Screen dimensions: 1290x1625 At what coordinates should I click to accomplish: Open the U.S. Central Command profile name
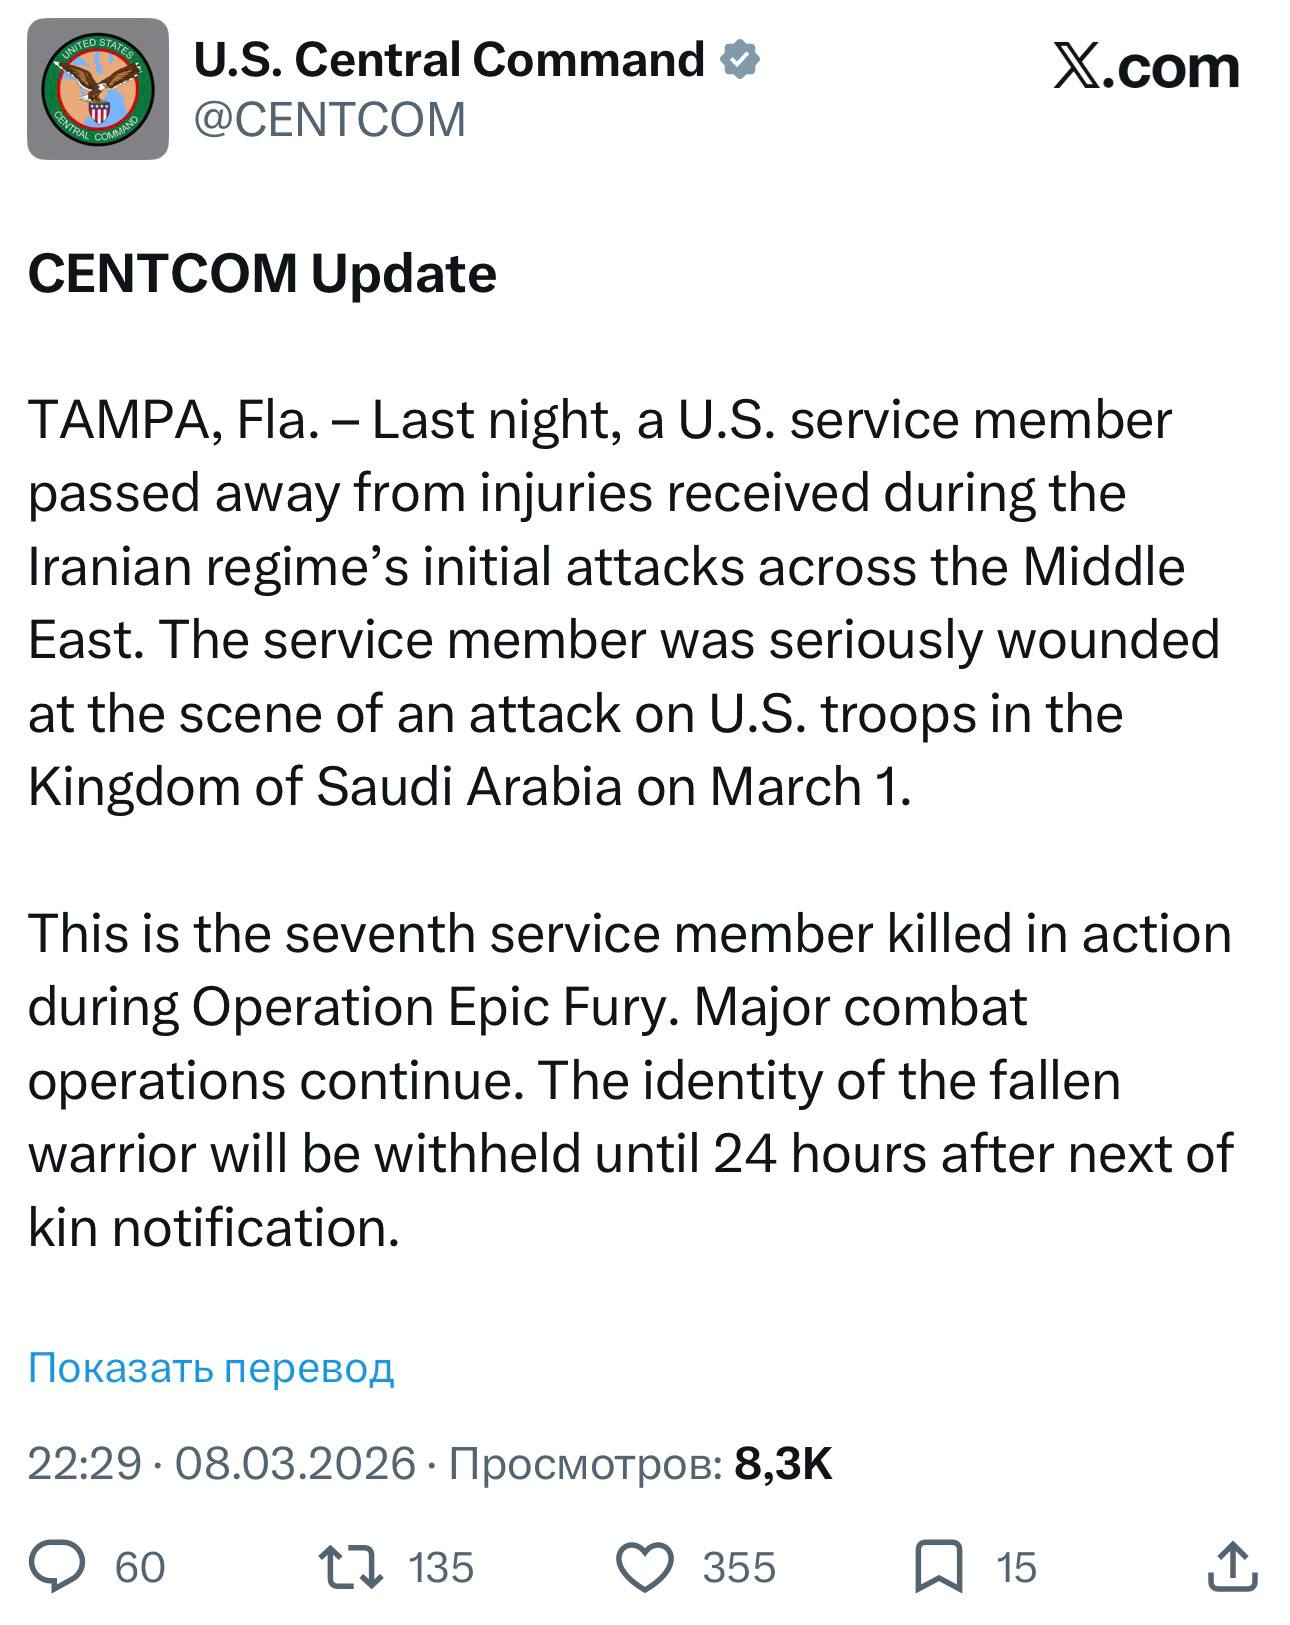(x=448, y=60)
